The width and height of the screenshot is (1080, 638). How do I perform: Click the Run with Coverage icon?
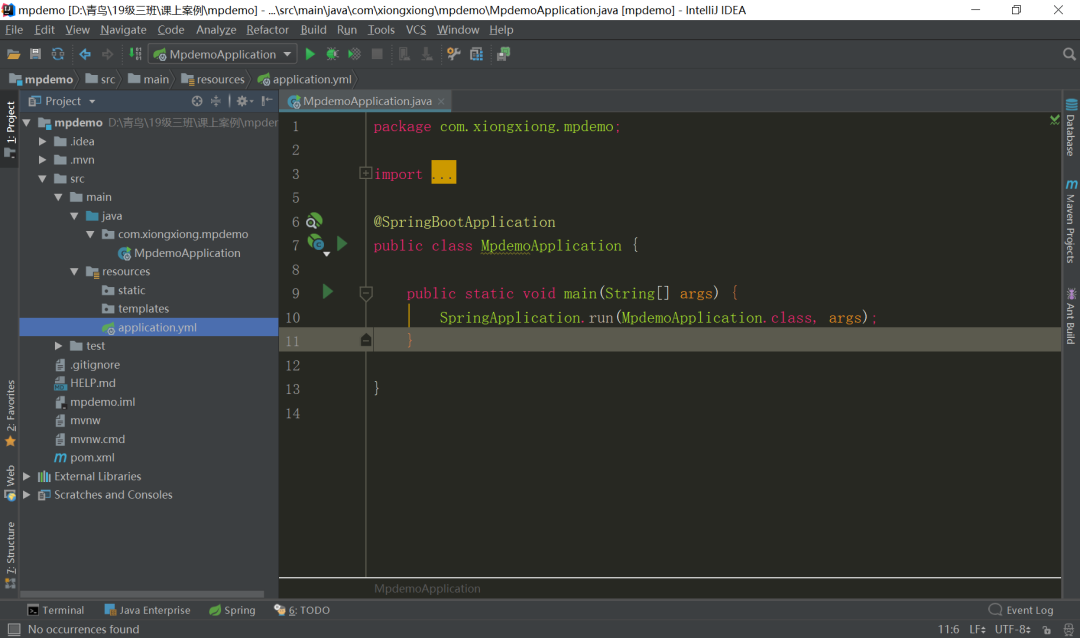[x=354, y=54]
